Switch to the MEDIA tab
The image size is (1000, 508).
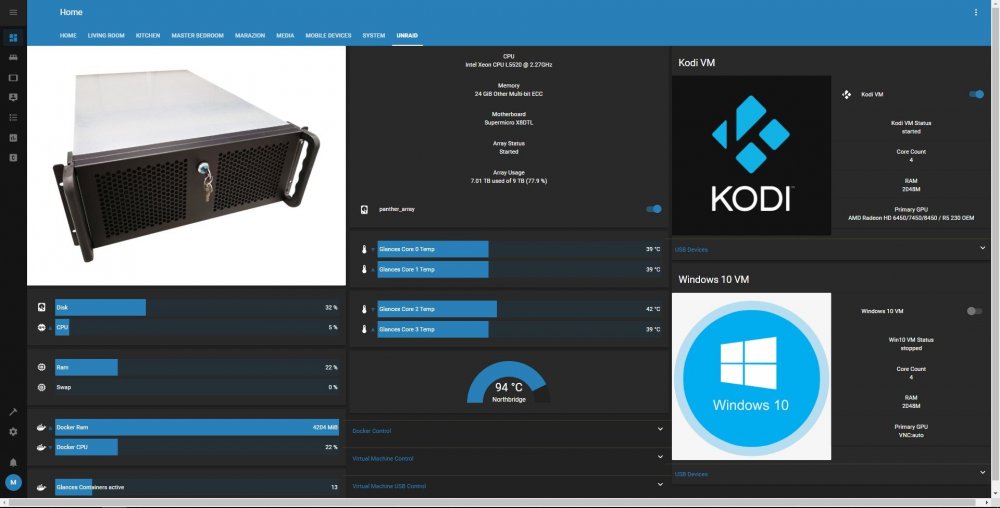pos(285,36)
